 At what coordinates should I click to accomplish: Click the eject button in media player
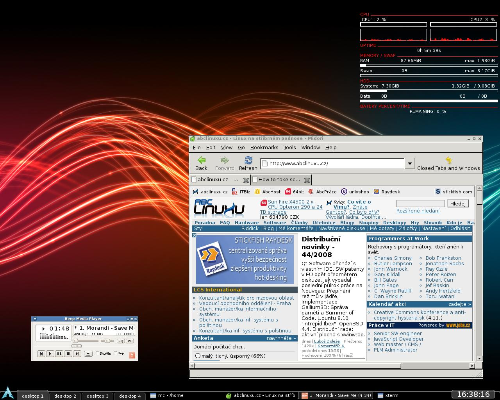(x=88, y=354)
